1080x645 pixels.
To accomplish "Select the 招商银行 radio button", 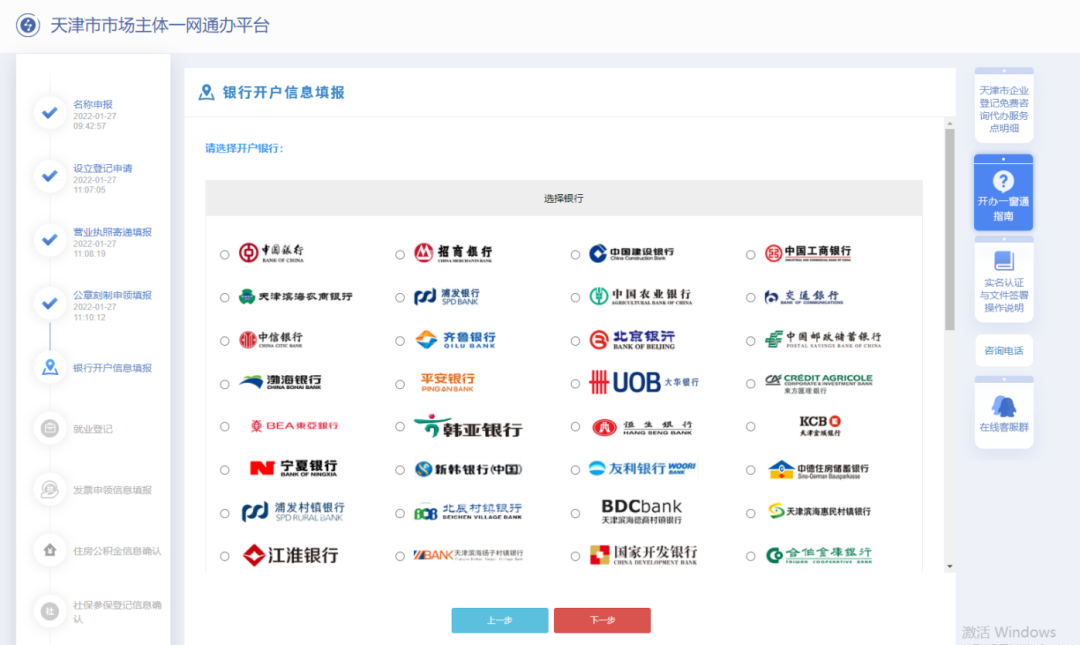I will [400, 252].
